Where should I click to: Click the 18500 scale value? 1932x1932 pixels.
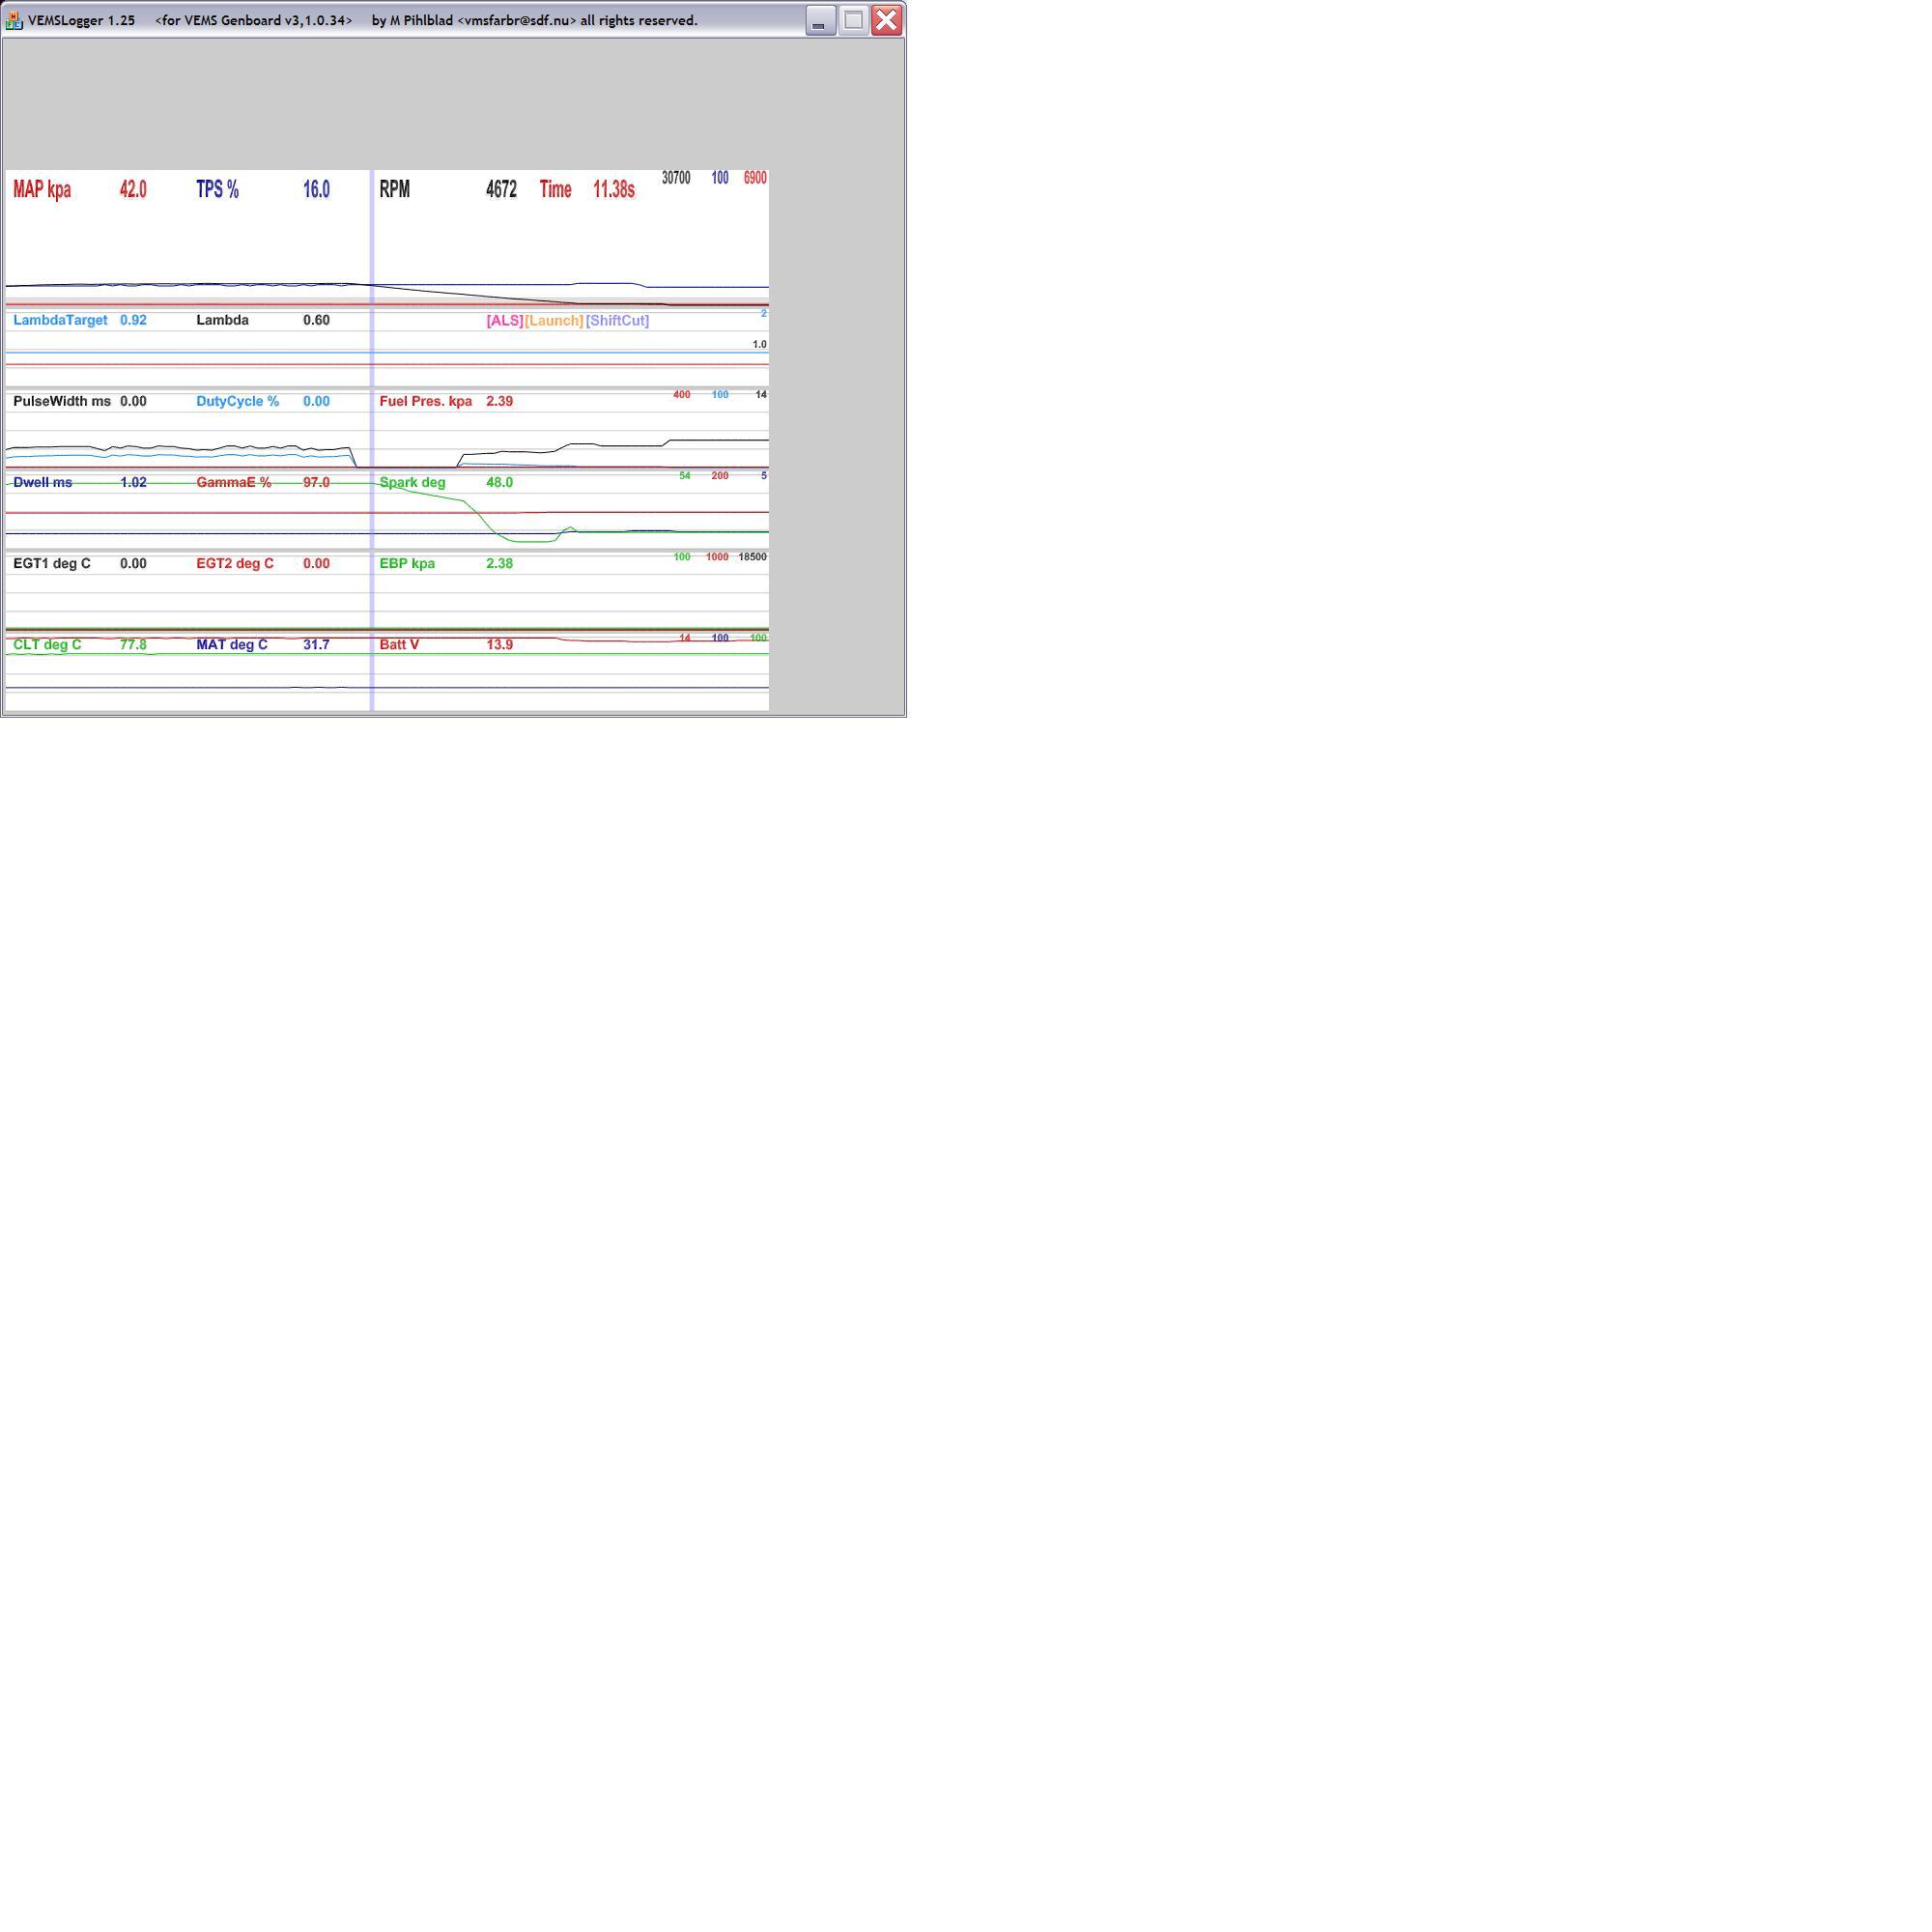pos(752,557)
